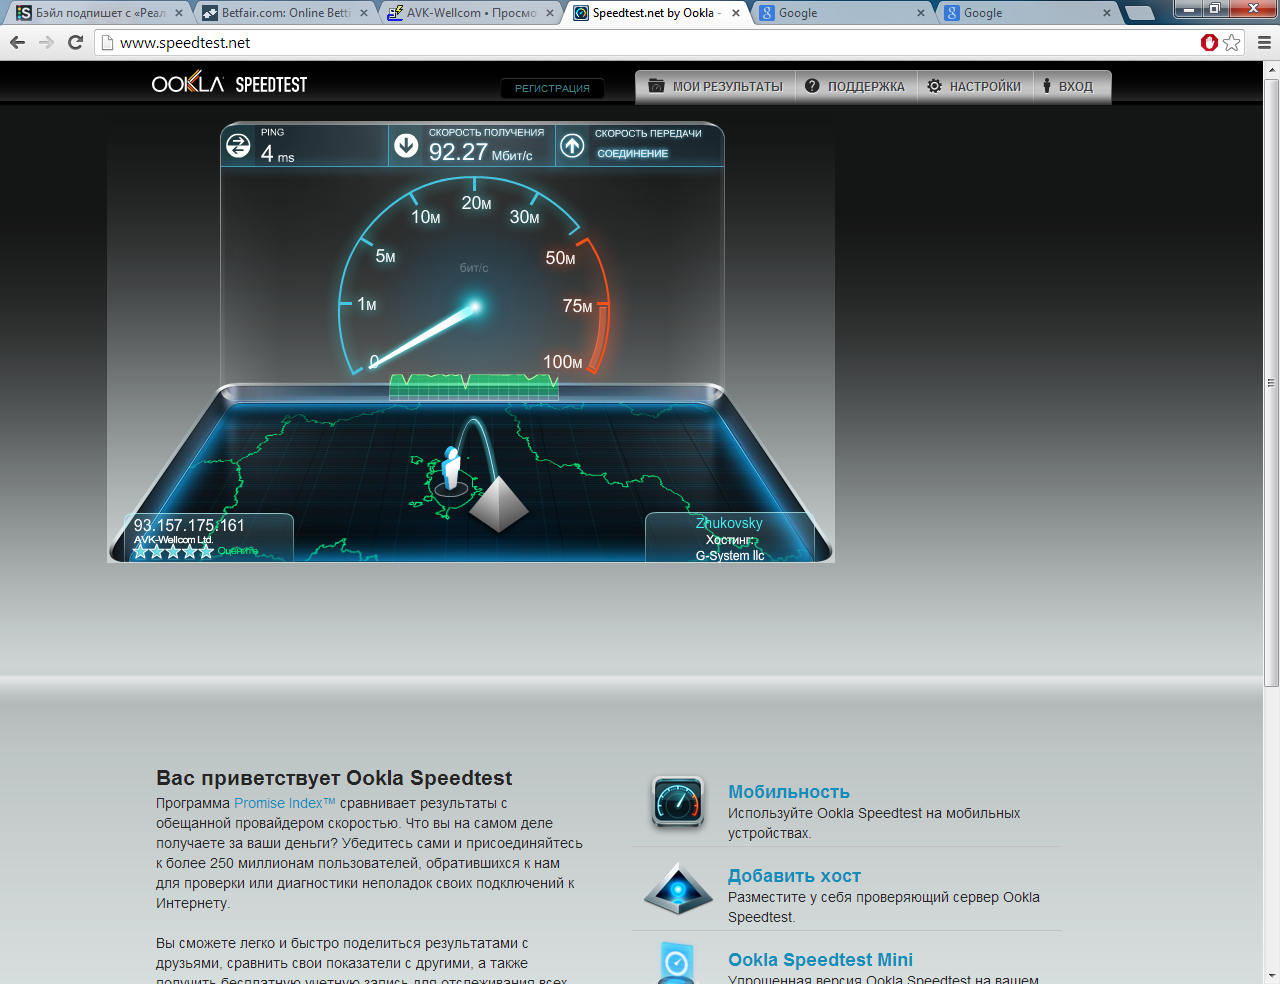
Task: Click the upload speed arrow icon
Action: pyautogui.click(x=572, y=145)
